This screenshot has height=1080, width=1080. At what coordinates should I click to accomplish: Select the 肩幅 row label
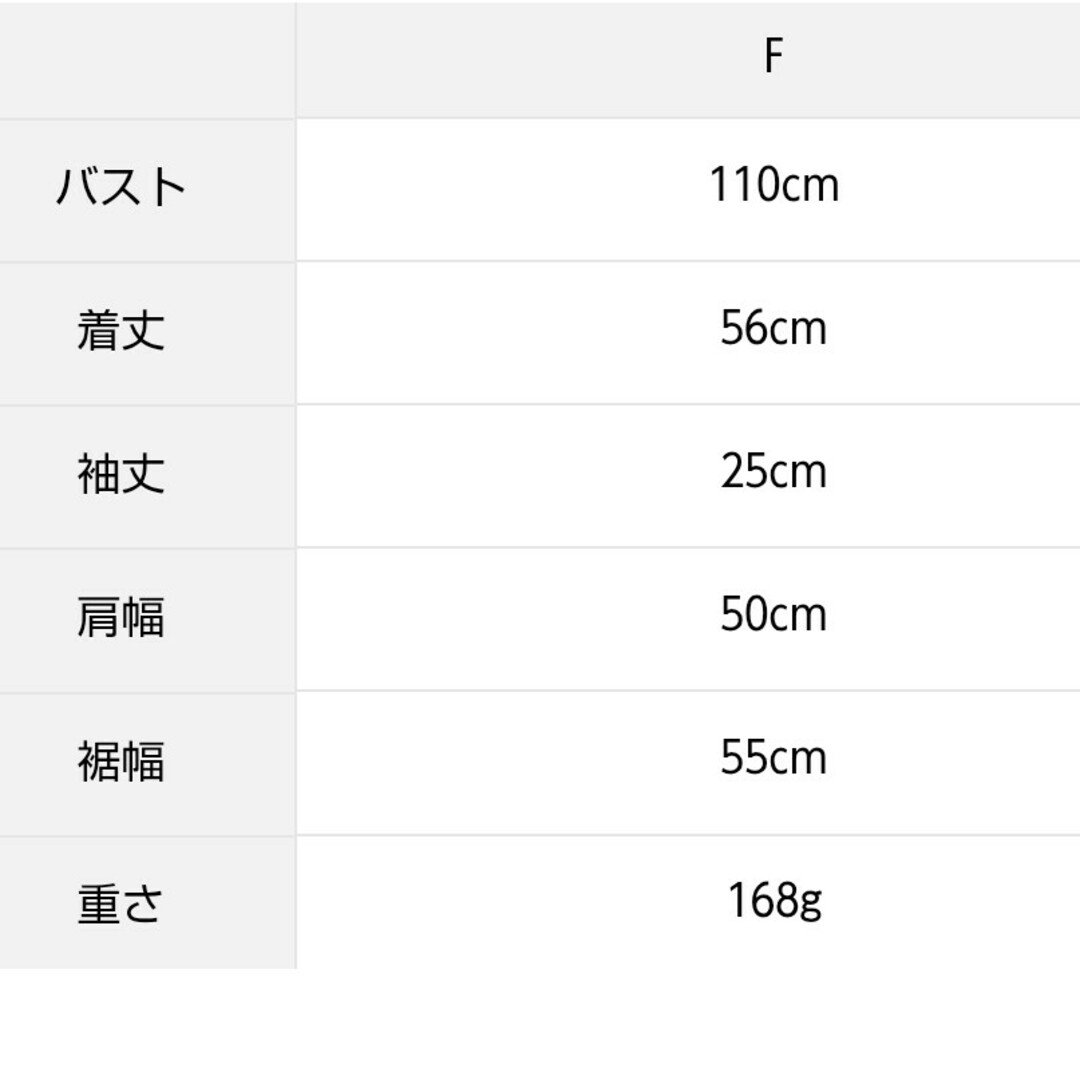point(121,616)
